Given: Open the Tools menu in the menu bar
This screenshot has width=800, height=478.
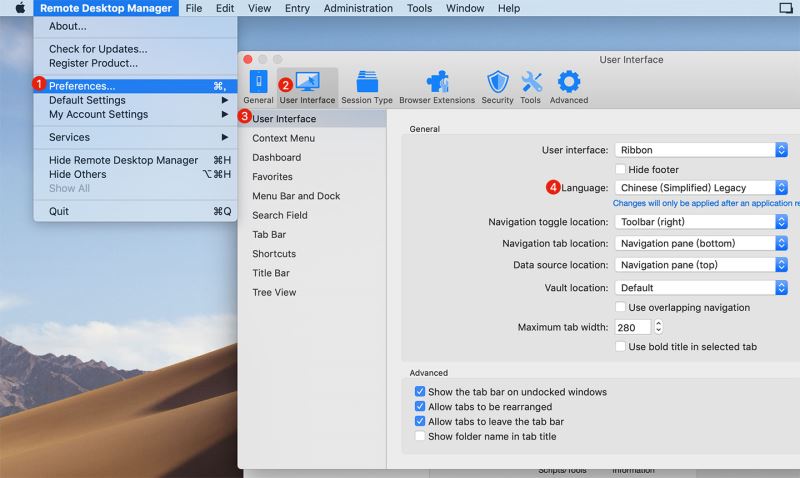Looking at the screenshot, I should pos(419,8).
